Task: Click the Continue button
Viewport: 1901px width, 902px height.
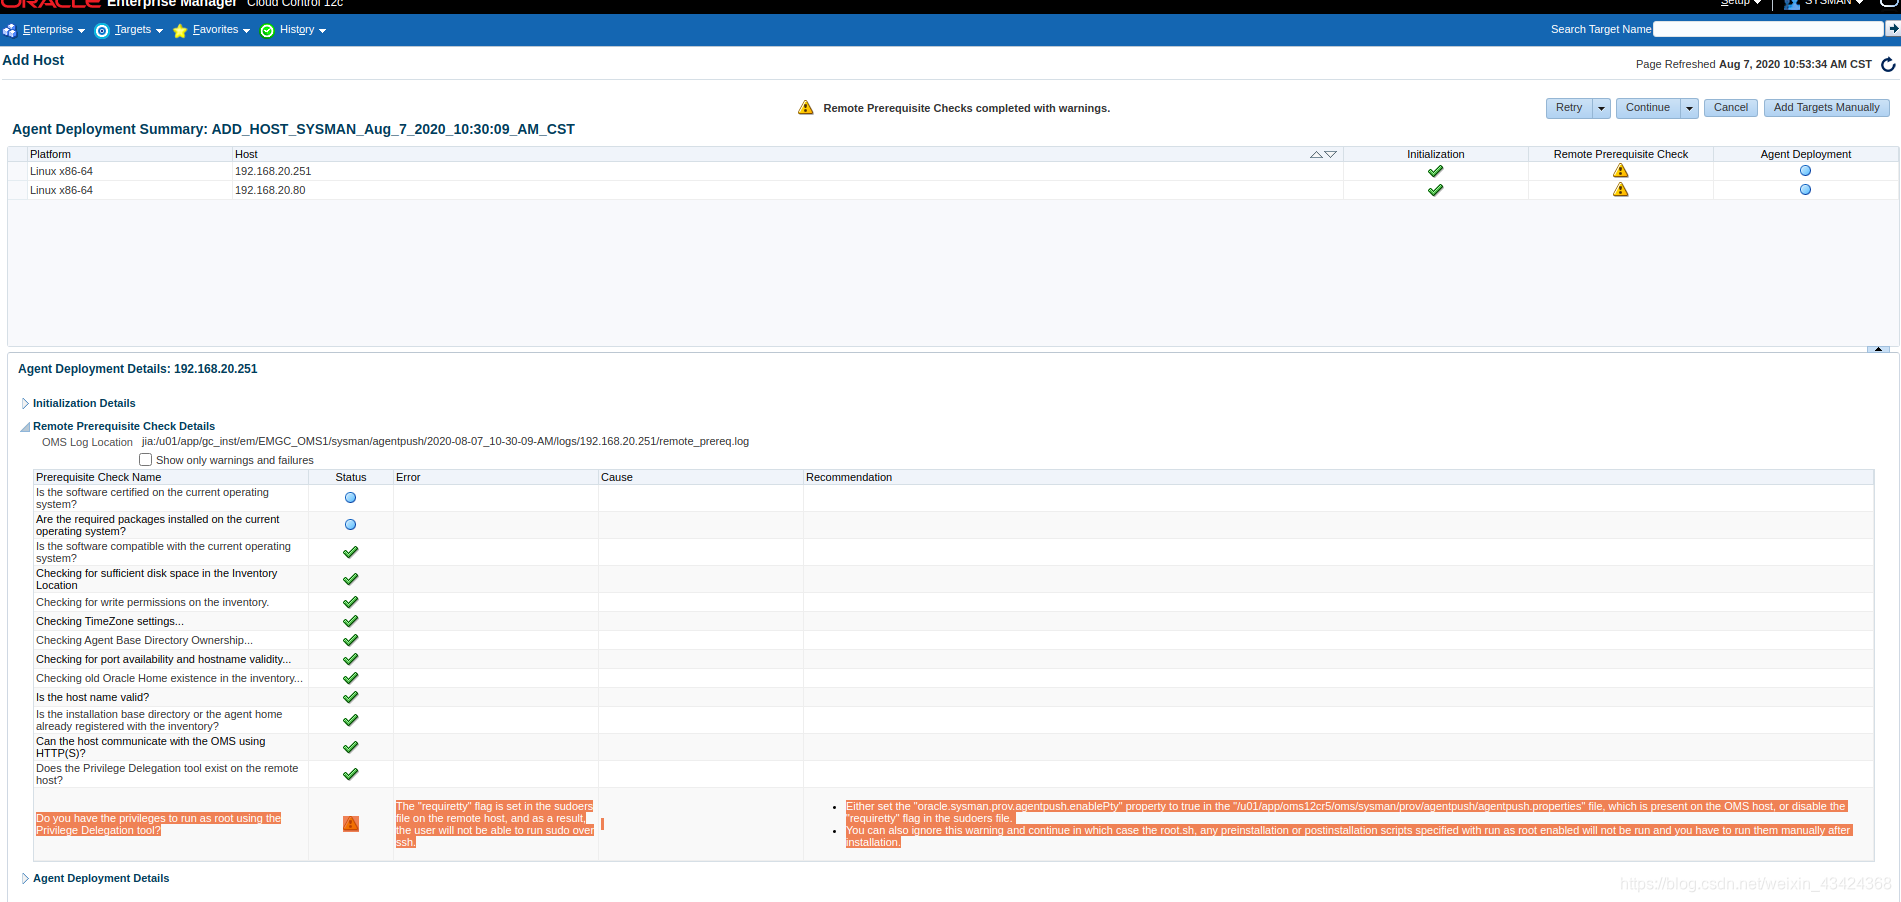Action: coord(1648,108)
